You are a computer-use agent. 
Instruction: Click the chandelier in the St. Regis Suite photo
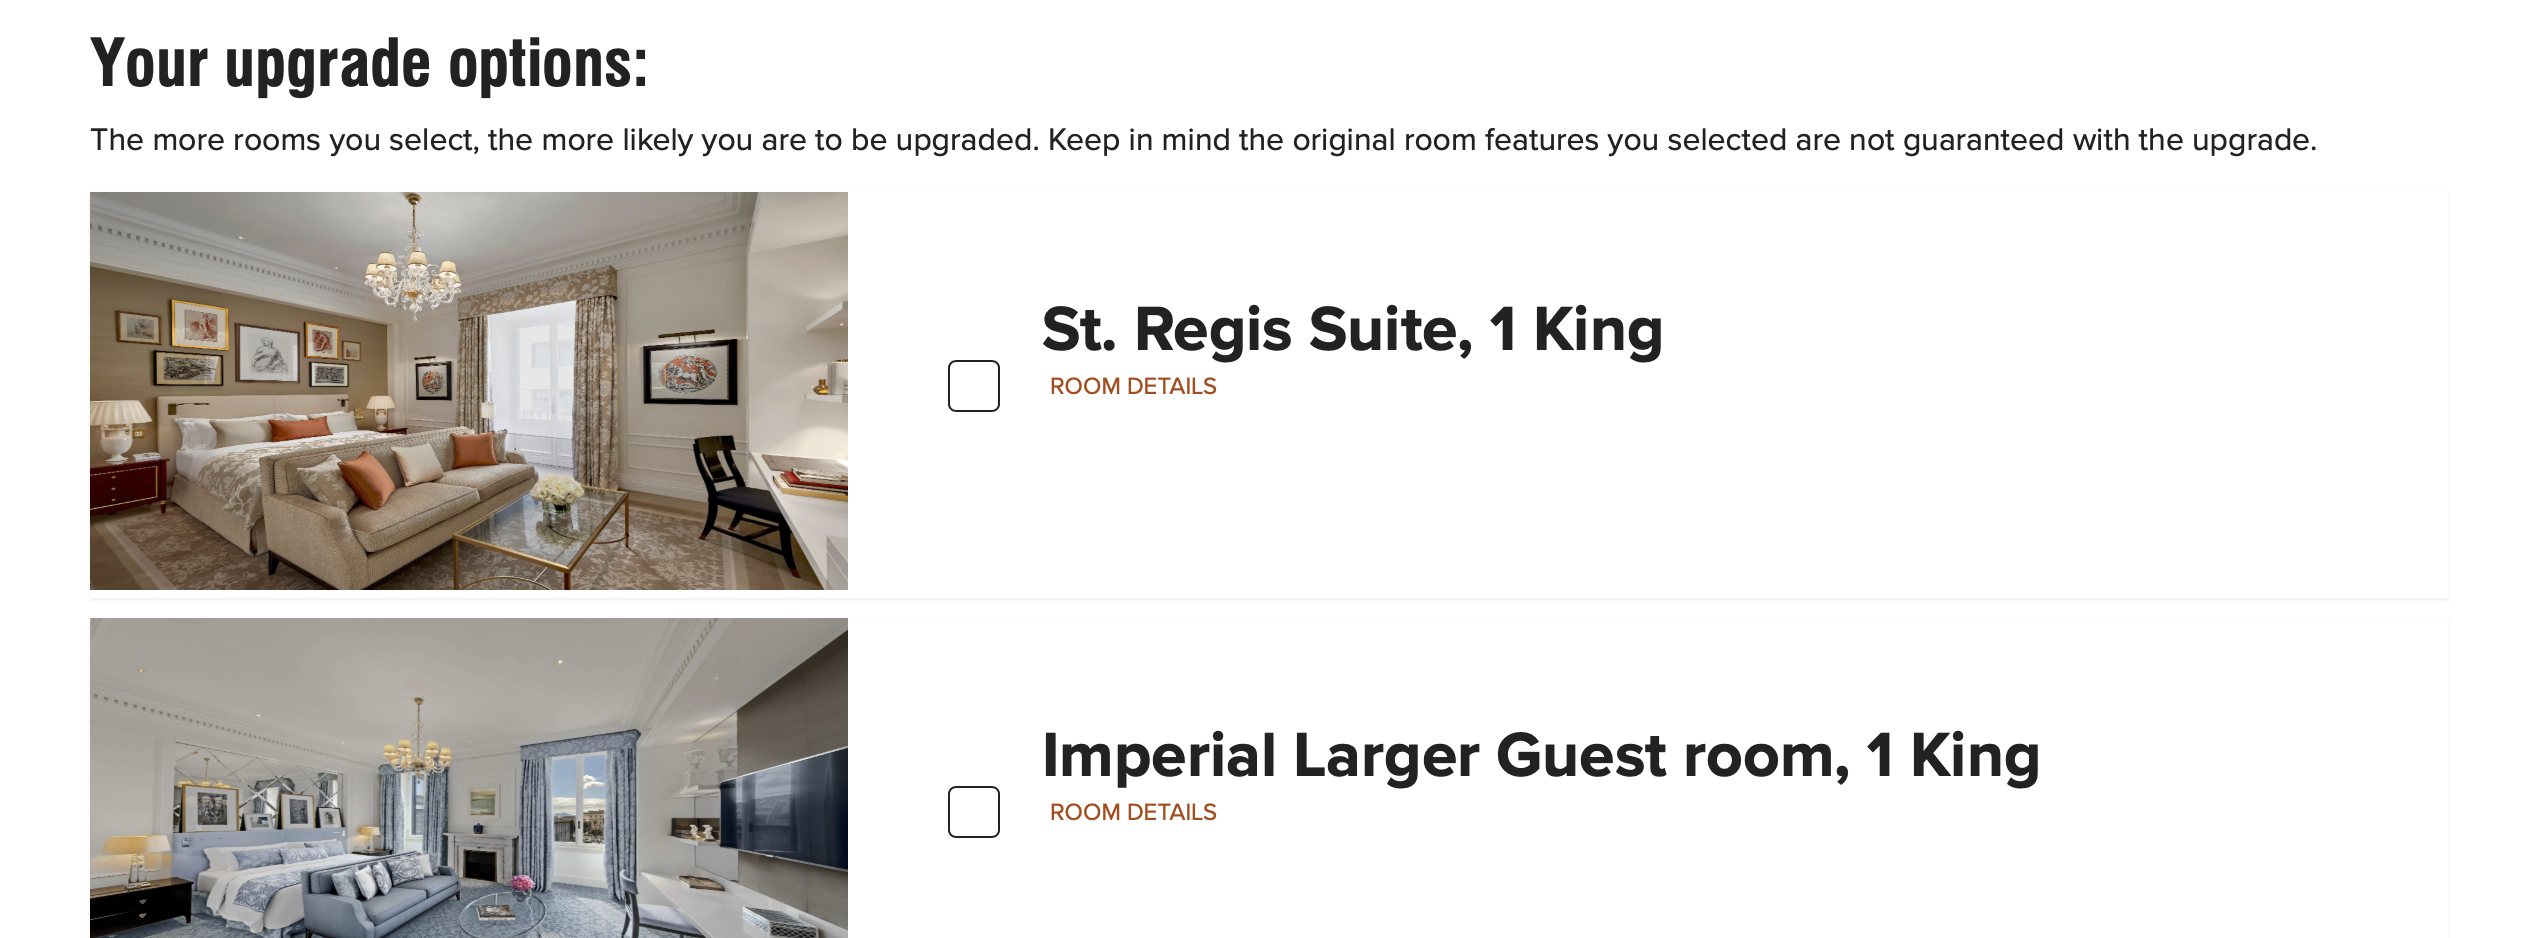point(412,270)
